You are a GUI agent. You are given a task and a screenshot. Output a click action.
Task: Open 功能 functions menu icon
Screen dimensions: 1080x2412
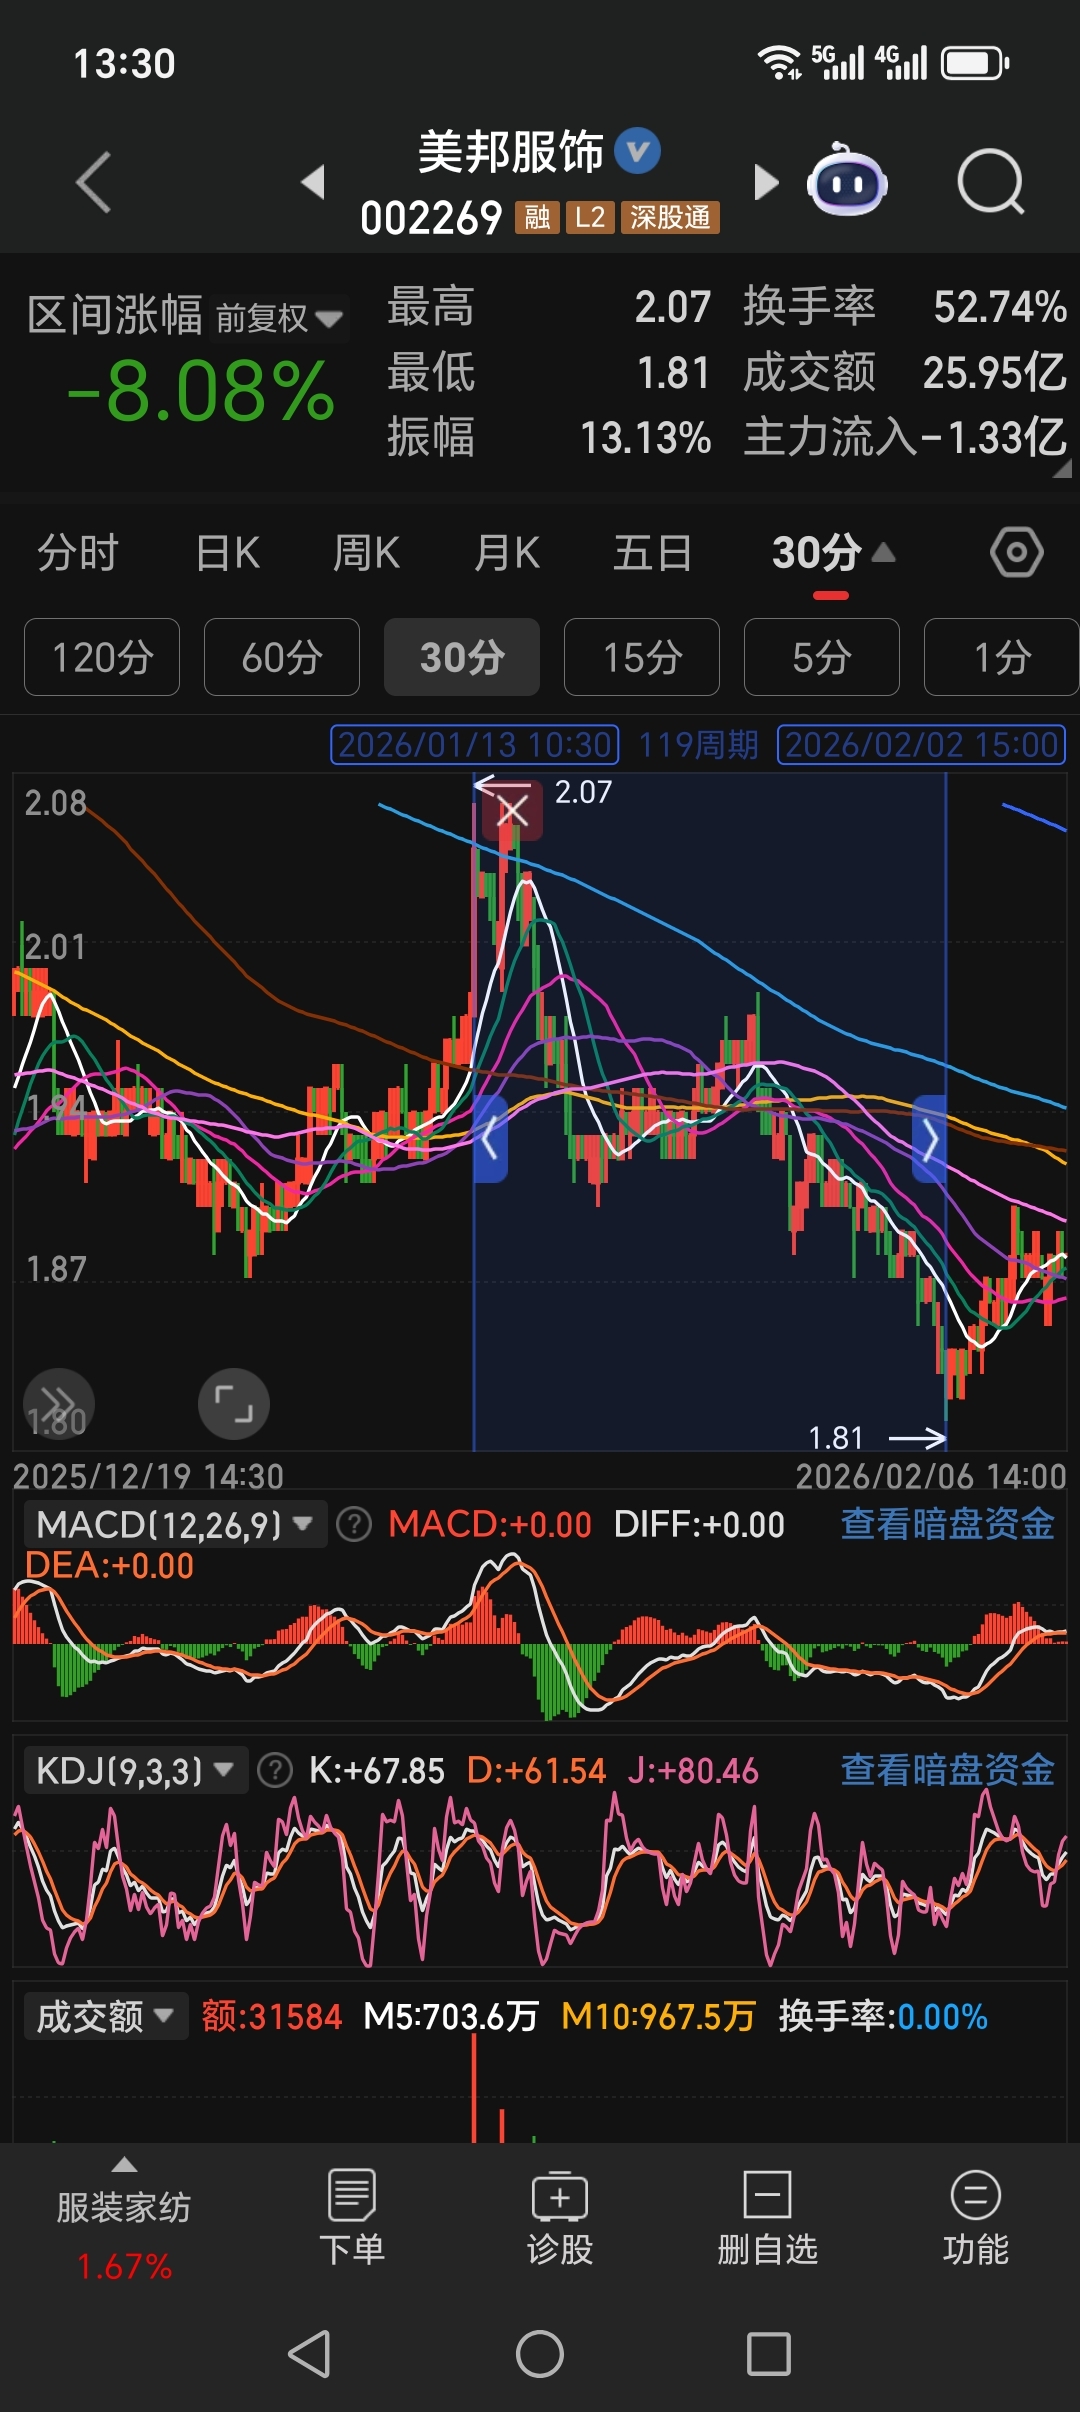[x=976, y=2218]
